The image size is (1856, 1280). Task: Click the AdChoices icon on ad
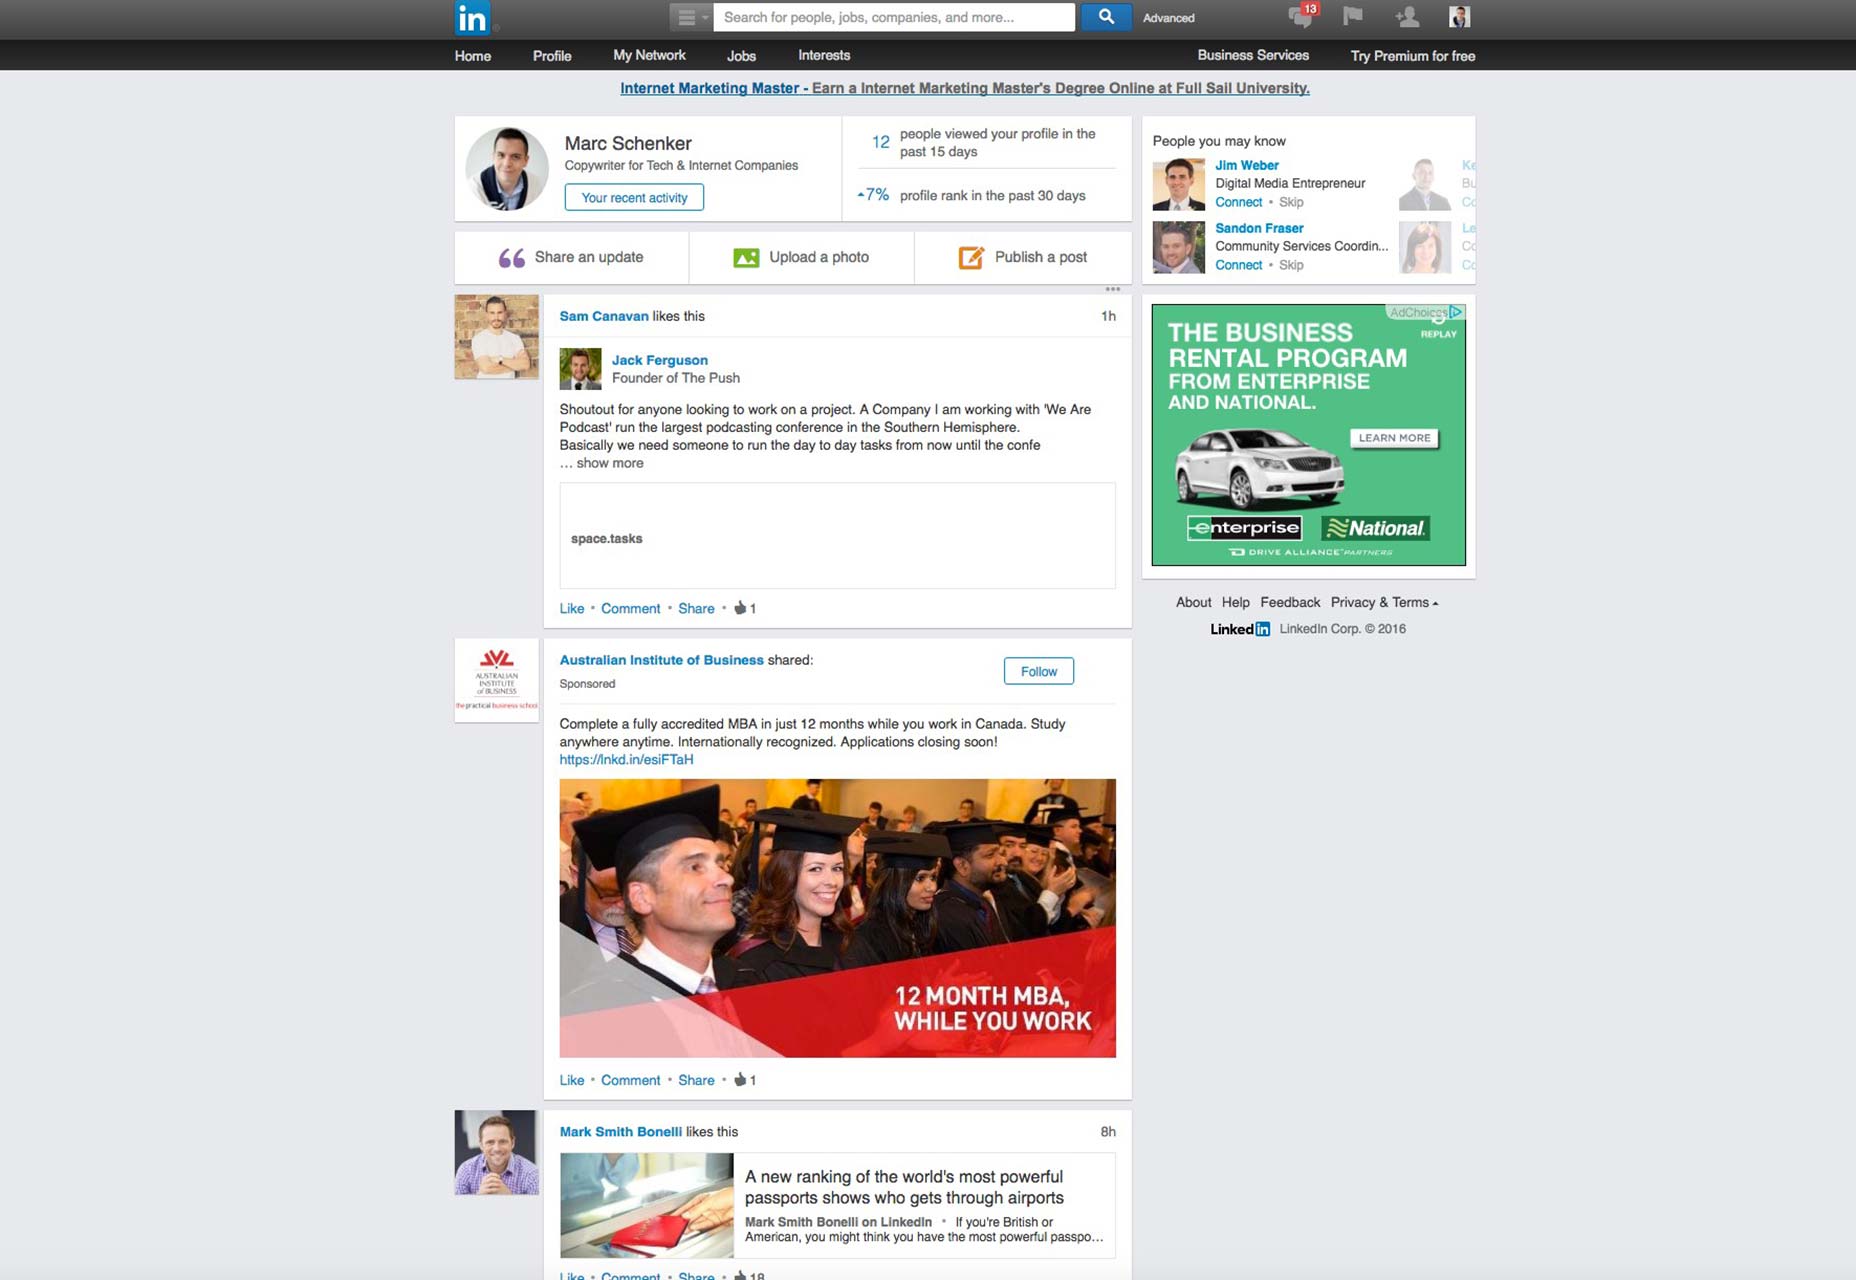(1456, 312)
